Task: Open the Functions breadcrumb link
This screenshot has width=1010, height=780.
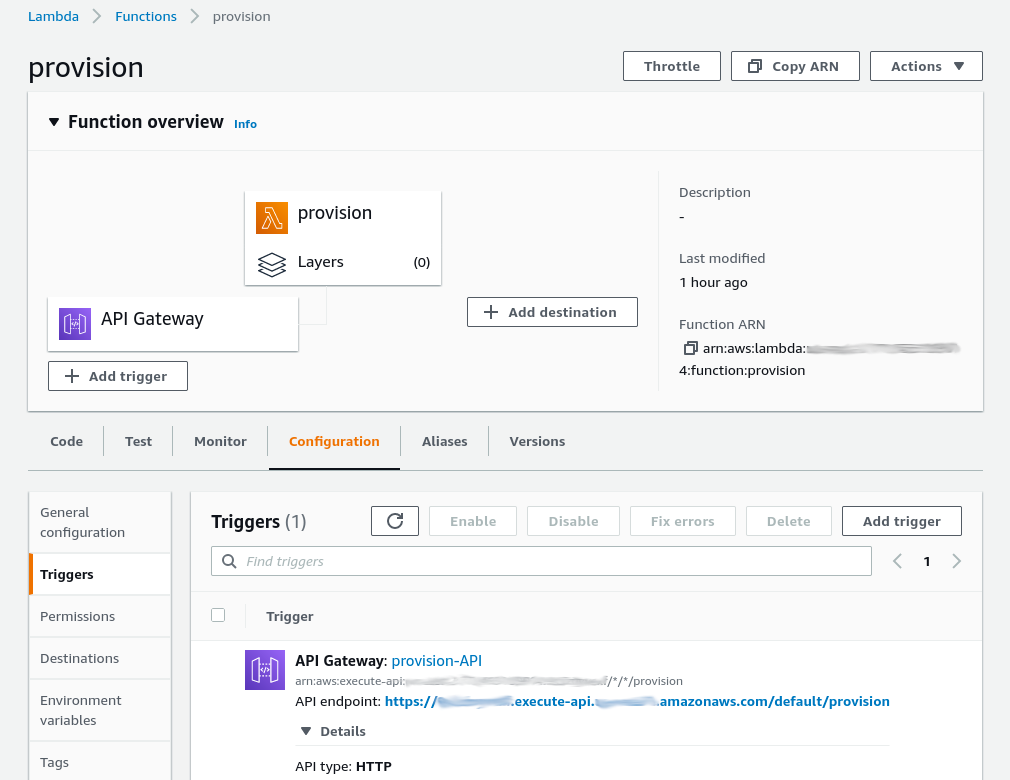Action: point(146,16)
